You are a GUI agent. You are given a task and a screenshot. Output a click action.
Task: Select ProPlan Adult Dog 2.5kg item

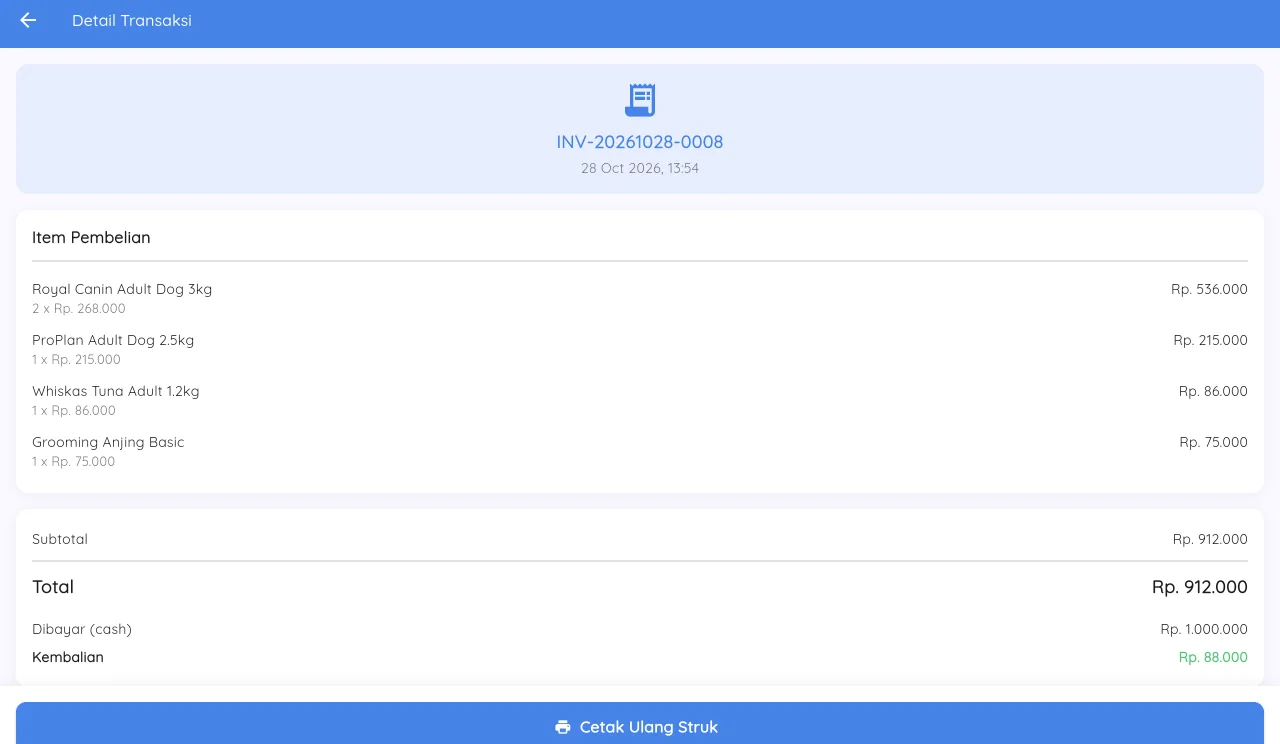click(113, 340)
